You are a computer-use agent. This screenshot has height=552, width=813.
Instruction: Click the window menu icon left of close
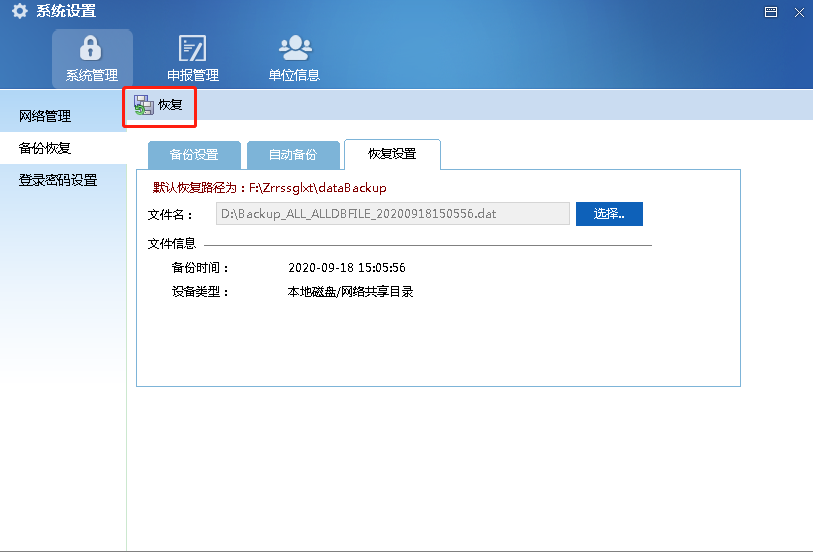tap(771, 12)
